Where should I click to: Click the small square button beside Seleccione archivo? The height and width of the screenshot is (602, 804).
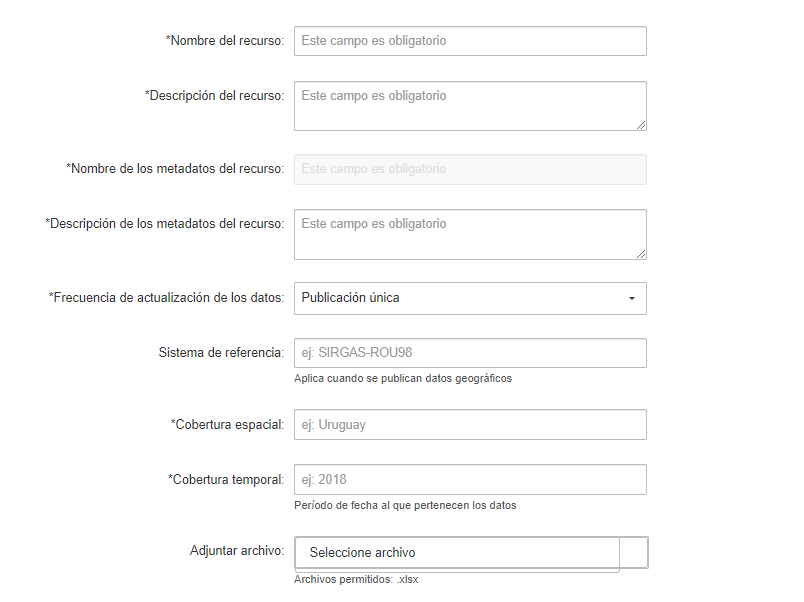[x=634, y=553]
